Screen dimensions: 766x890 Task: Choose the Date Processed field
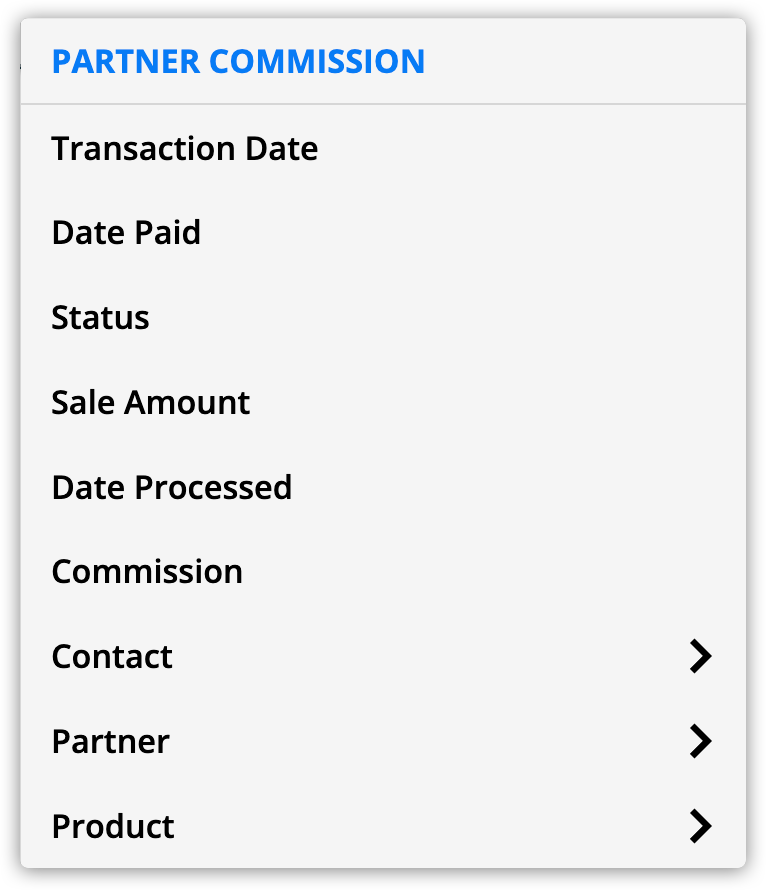click(x=172, y=488)
